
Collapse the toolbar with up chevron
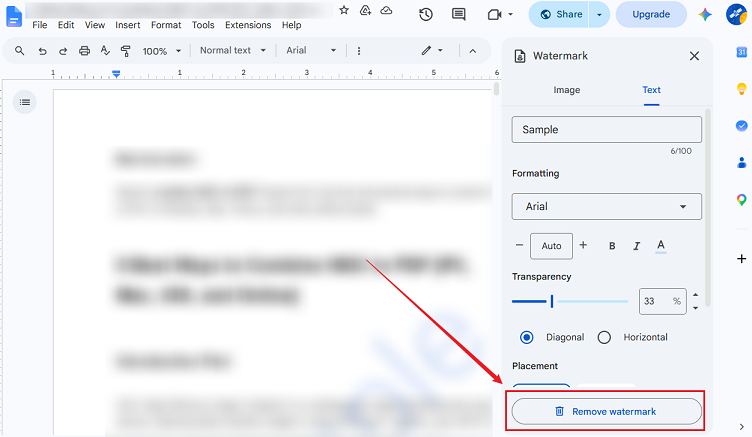tap(473, 51)
